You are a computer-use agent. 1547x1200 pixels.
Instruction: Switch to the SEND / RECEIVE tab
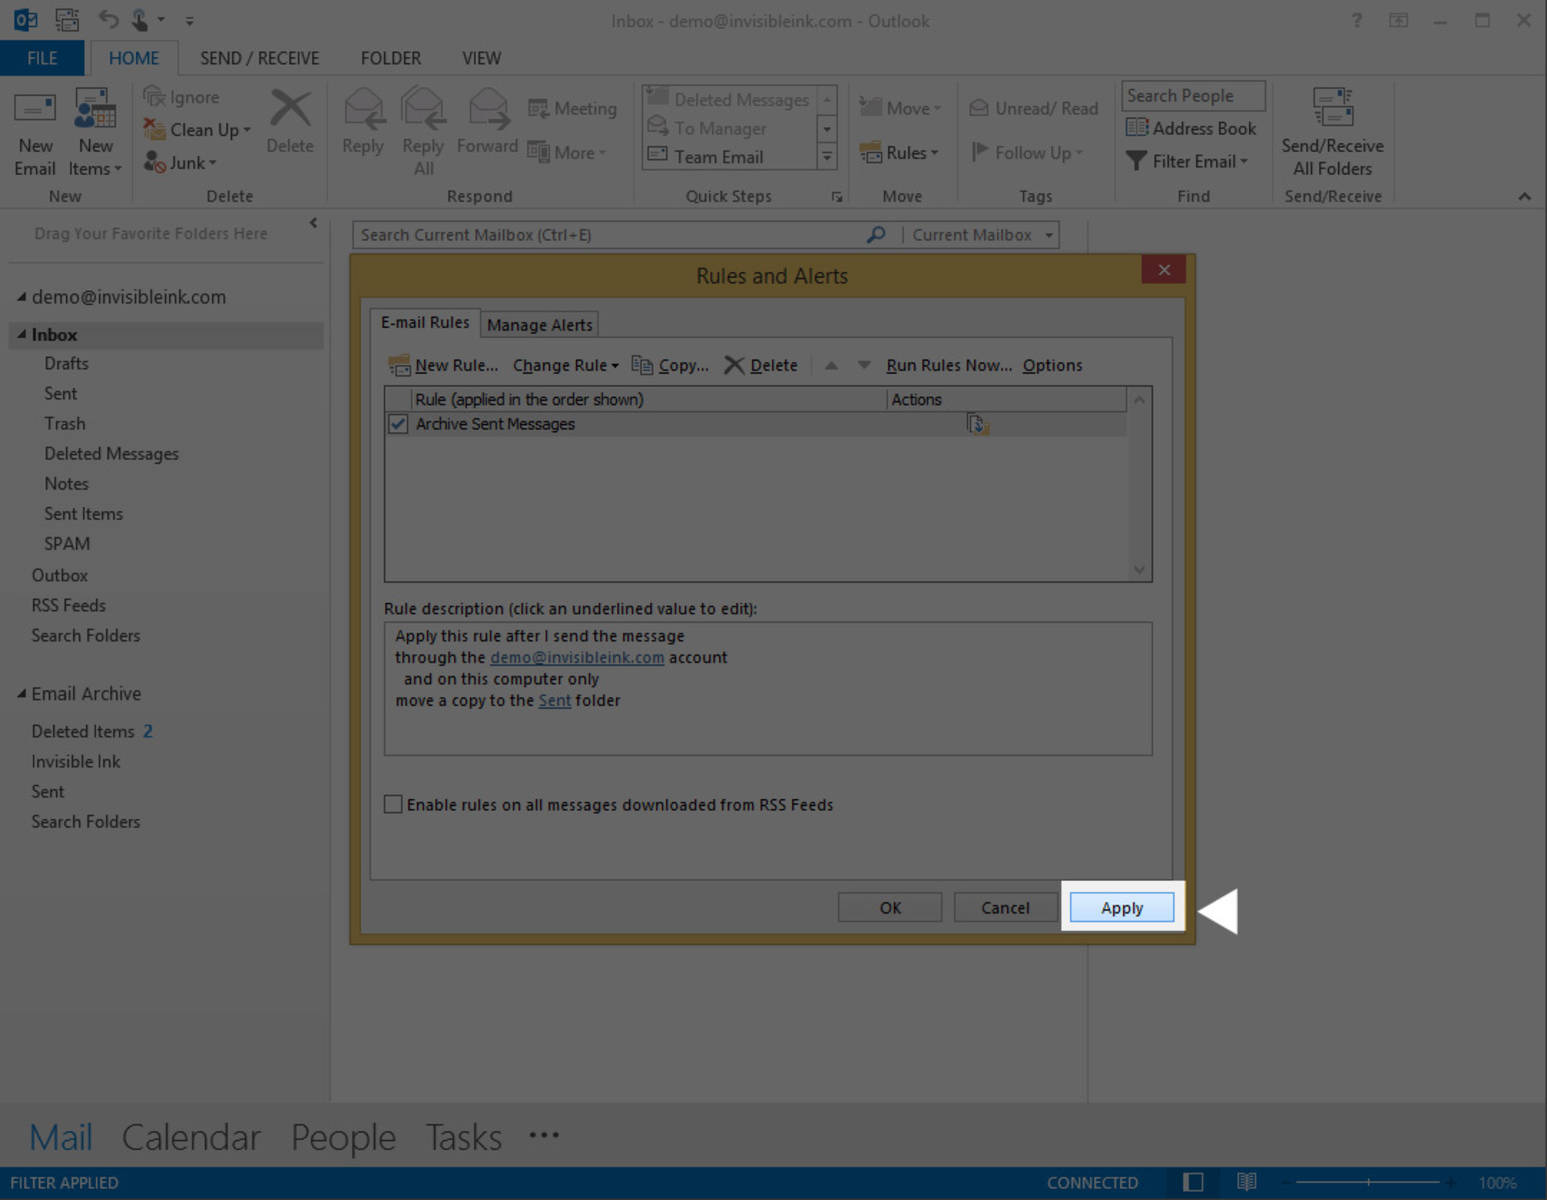click(x=260, y=58)
